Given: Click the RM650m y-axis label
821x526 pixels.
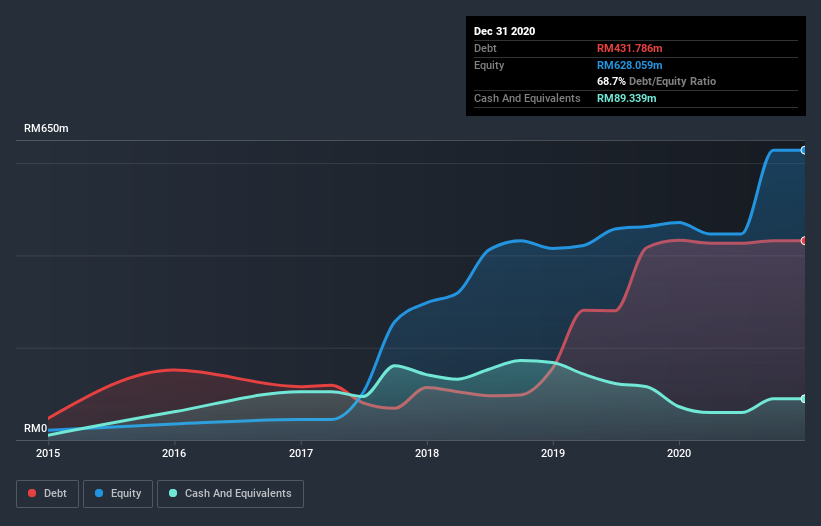Looking at the screenshot, I should point(46,128).
